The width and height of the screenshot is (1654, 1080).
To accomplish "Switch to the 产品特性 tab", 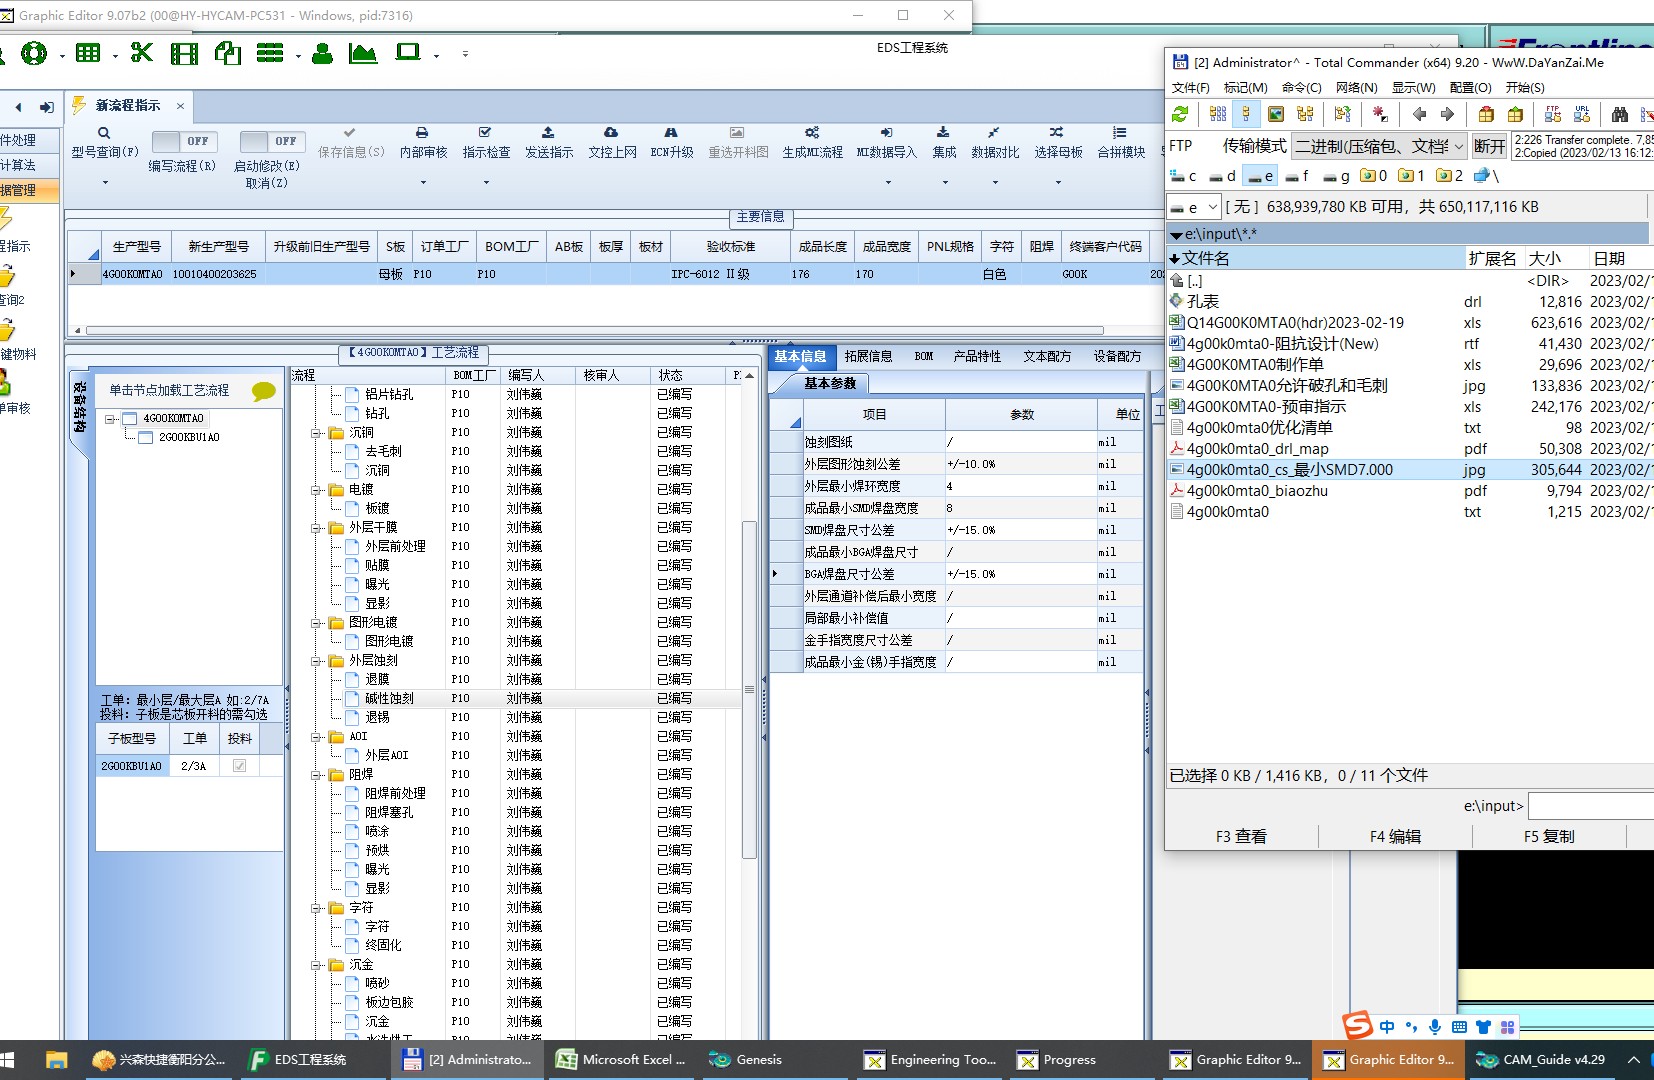I will click(x=977, y=356).
